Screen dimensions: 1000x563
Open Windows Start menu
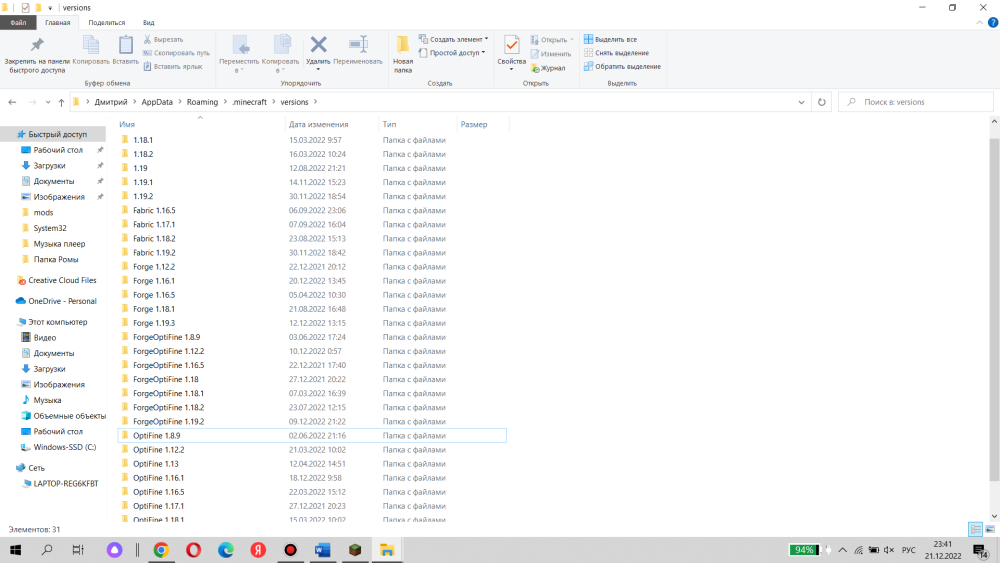(x=15, y=550)
